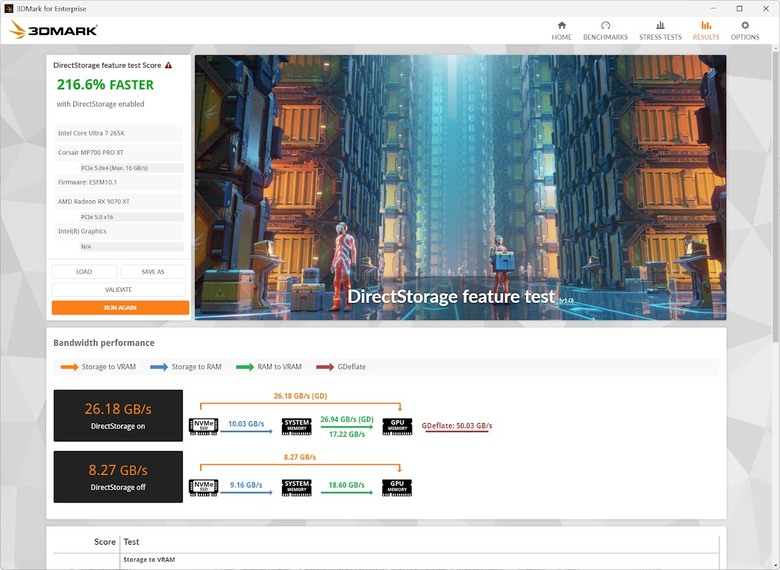This screenshot has height=570, width=780.
Task: Click the 26.18 GB/s (GD) bracket label
Action: [x=300, y=396]
